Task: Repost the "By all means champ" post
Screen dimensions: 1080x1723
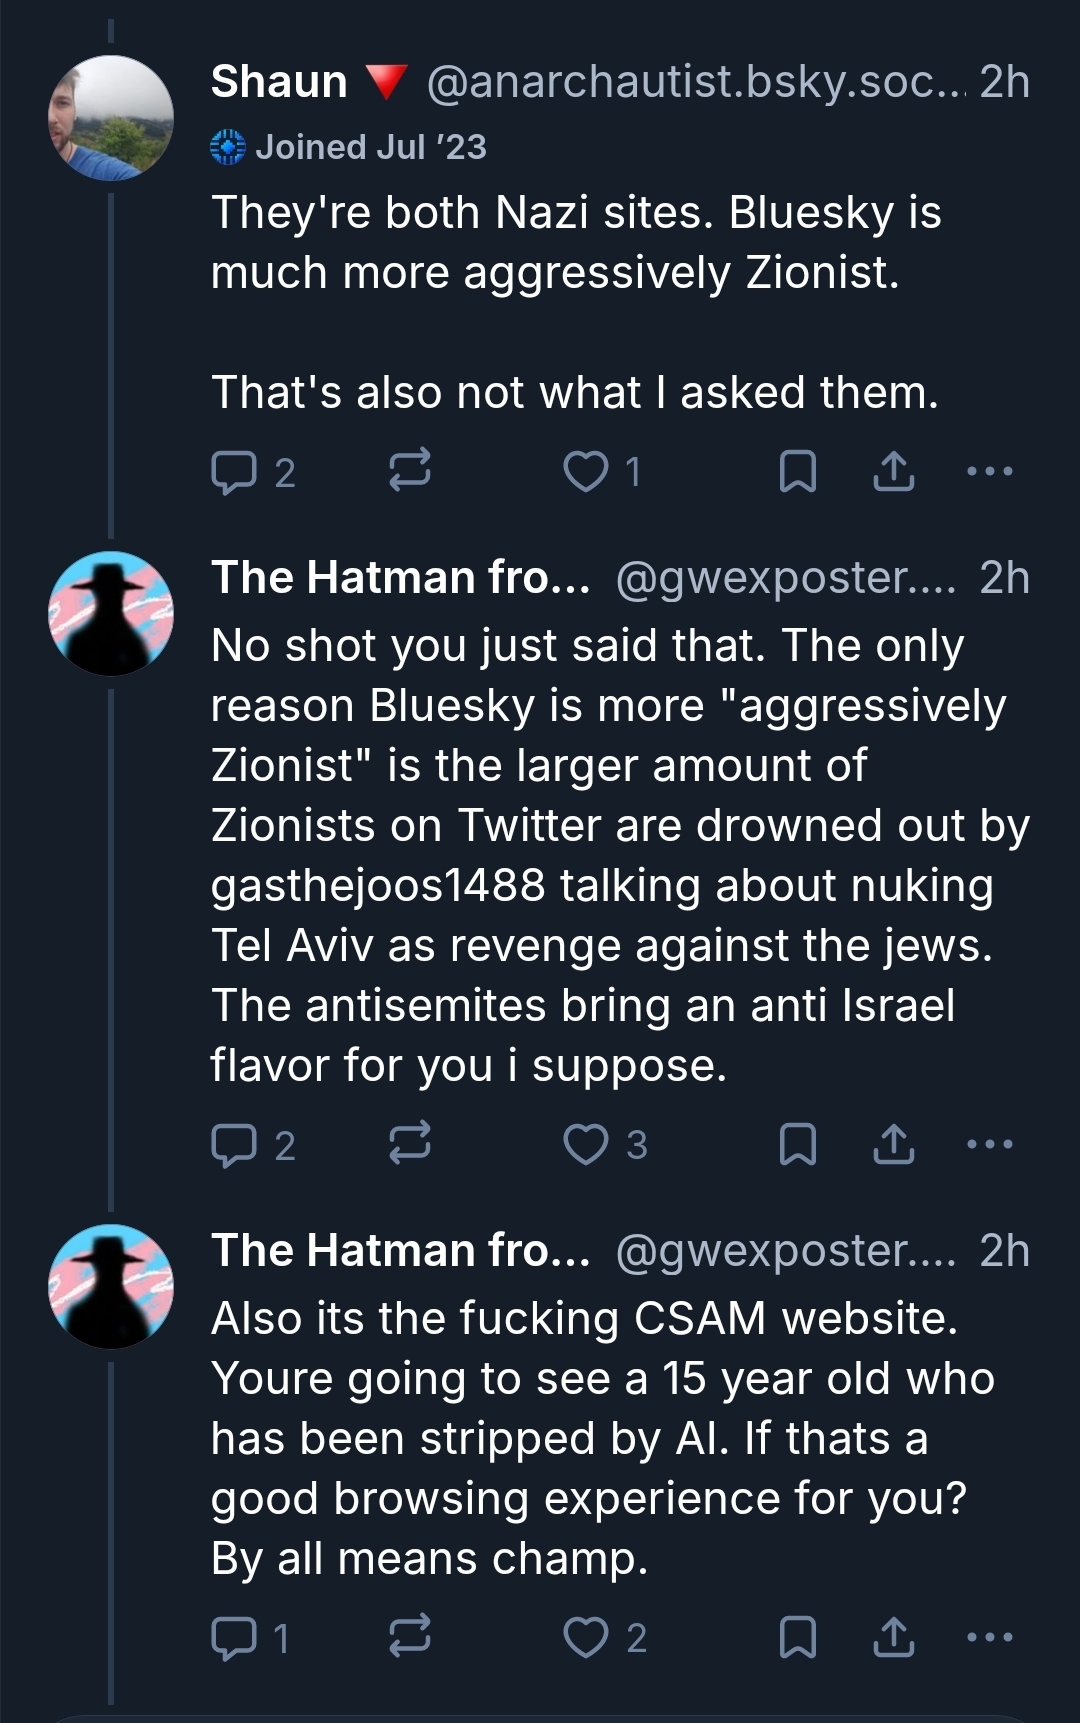Action: click(409, 1635)
